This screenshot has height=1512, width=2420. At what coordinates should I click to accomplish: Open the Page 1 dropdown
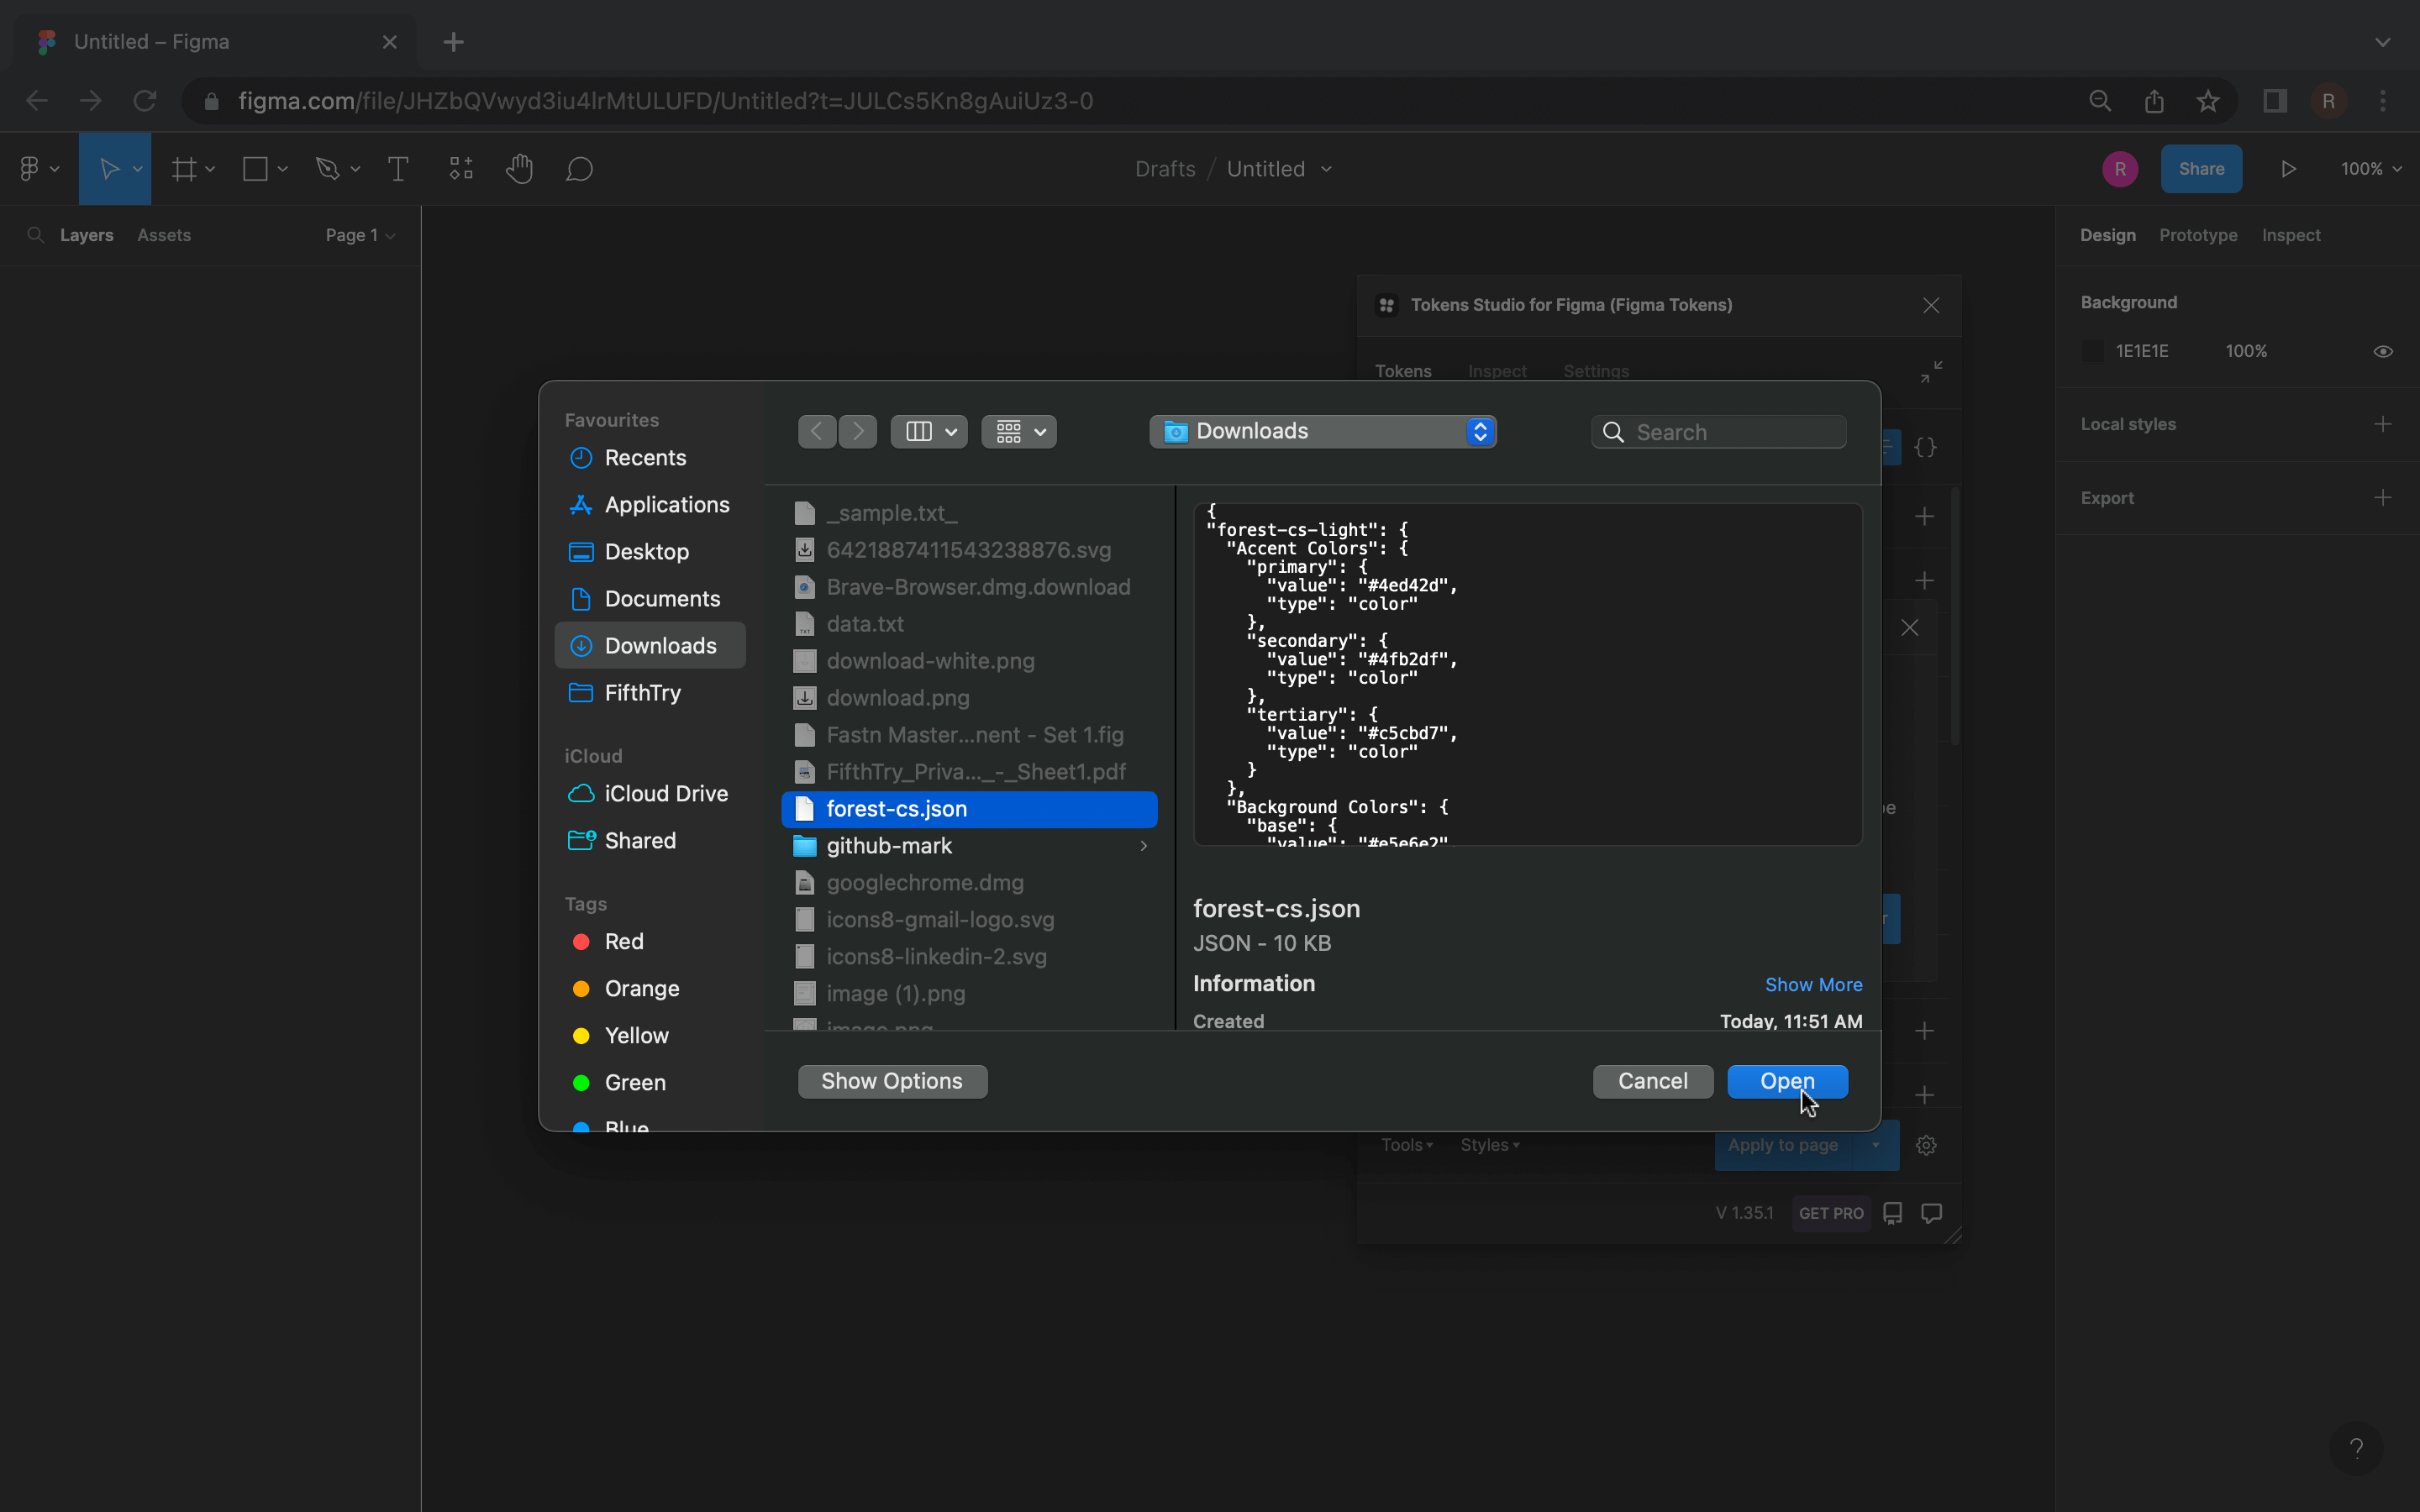[360, 235]
